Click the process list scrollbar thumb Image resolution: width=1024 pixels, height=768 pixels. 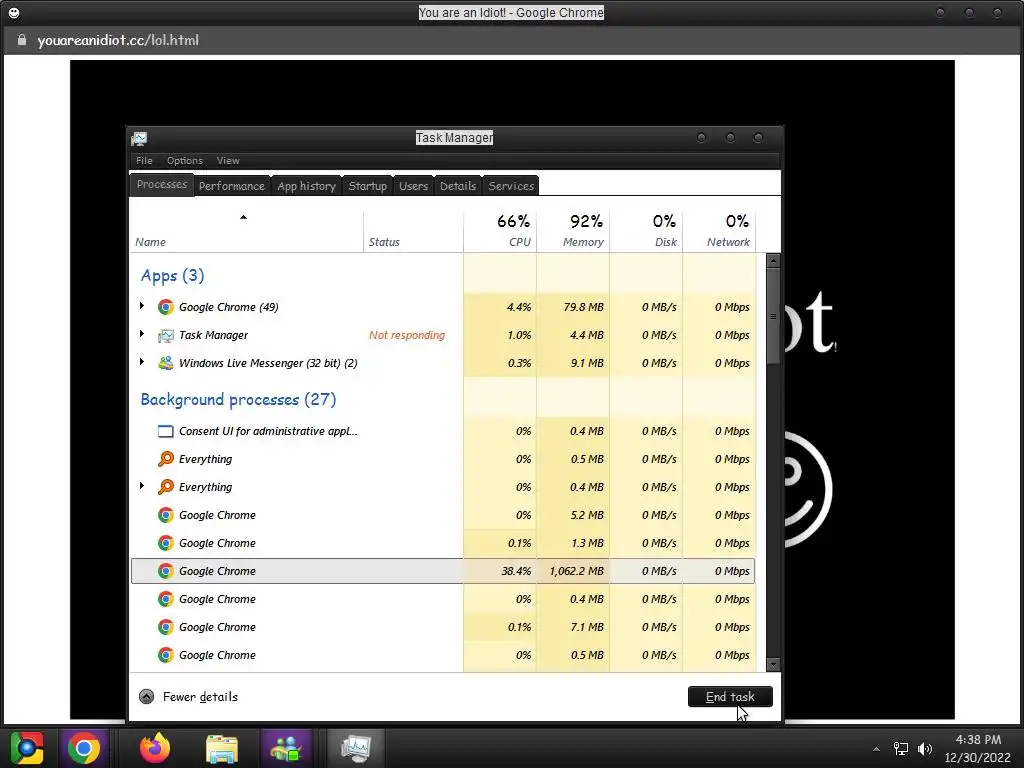pyautogui.click(x=773, y=316)
